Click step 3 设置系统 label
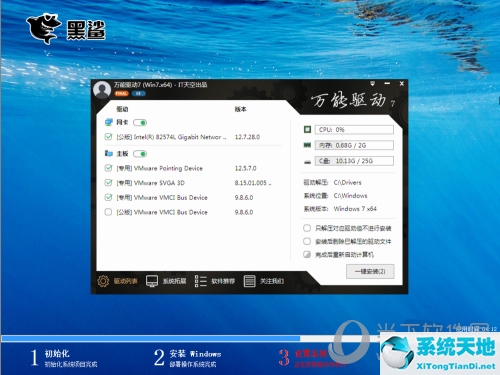 pos(311,353)
